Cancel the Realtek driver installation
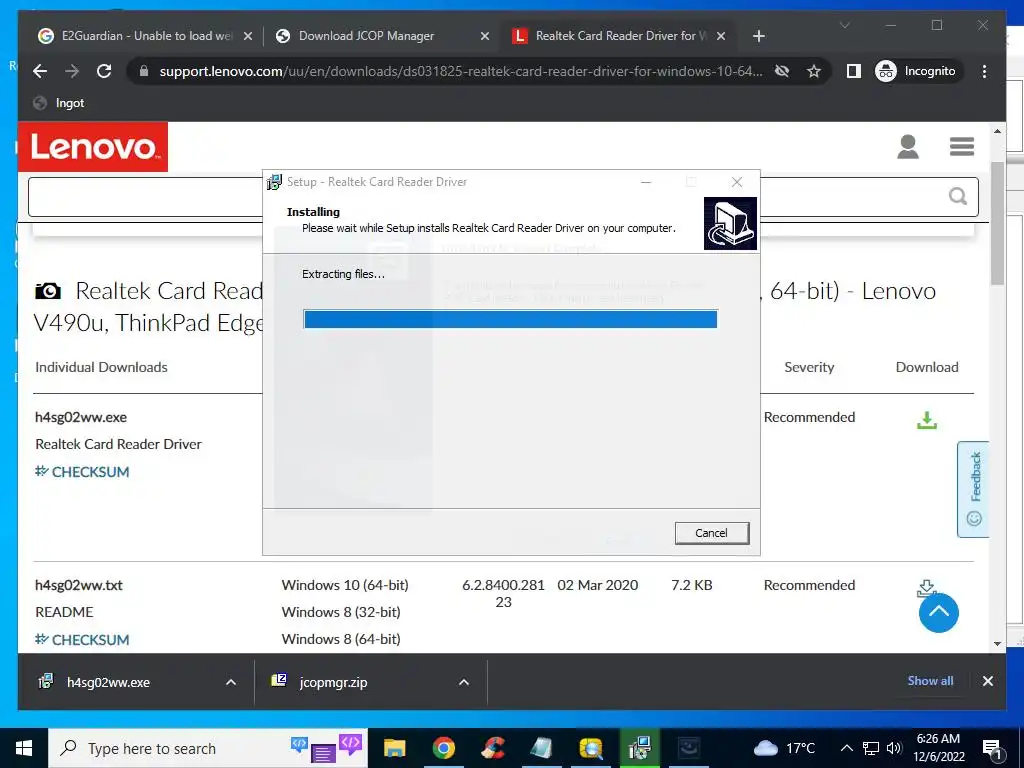 (711, 533)
